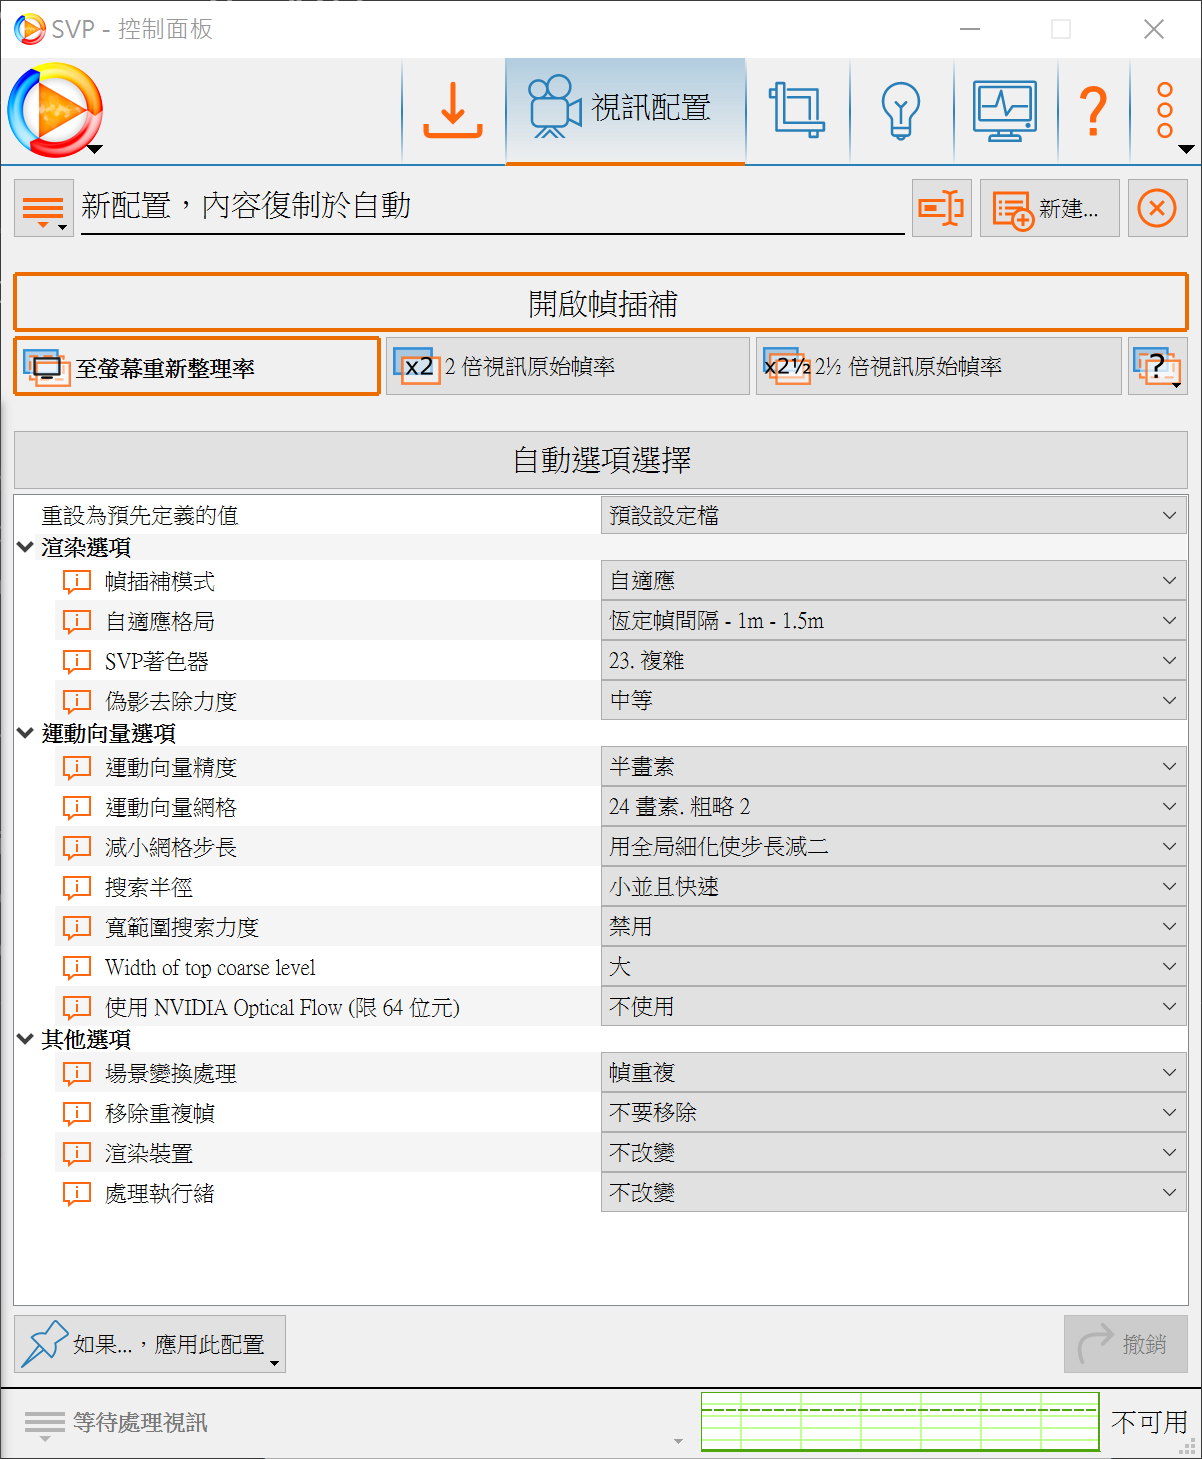
Task: Click the lightbulb tips icon
Action: tap(900, 110)
